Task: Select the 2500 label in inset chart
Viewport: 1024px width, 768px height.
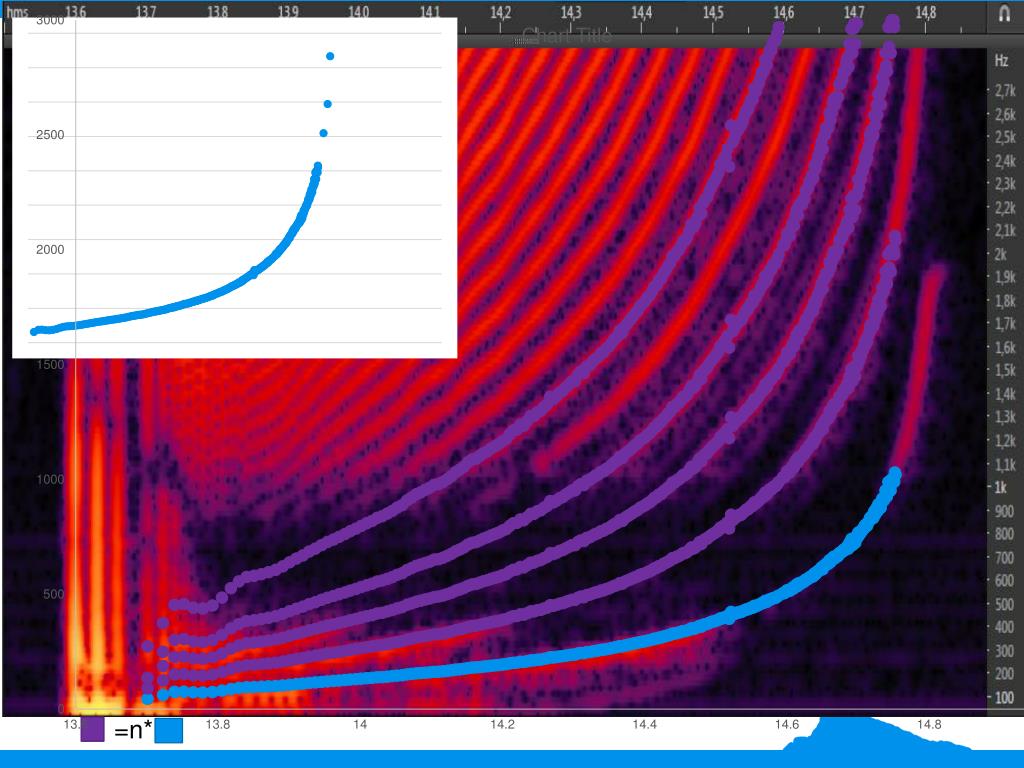Action: tap(50, 135)
